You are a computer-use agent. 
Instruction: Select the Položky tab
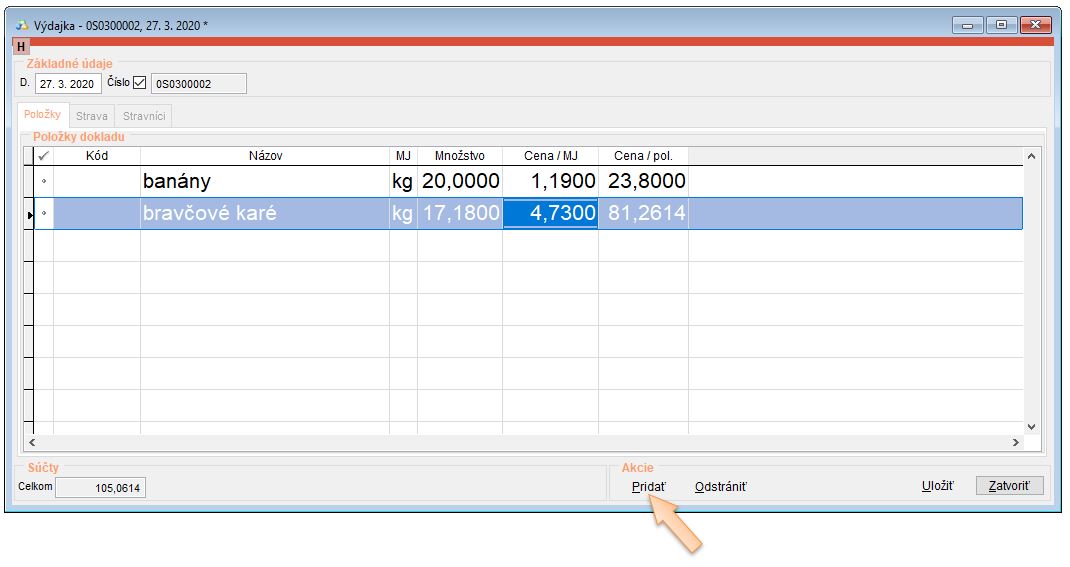pos(43,115)
